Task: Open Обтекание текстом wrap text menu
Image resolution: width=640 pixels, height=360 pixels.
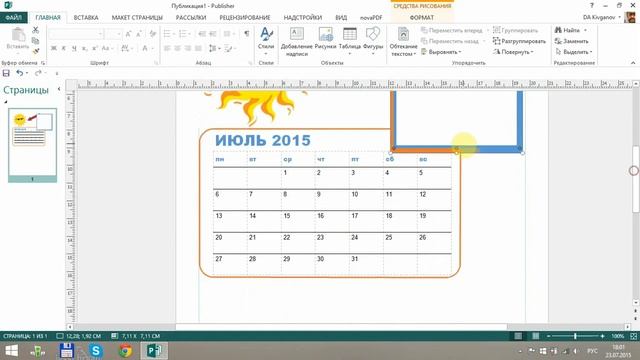Action: pos(403,42)
